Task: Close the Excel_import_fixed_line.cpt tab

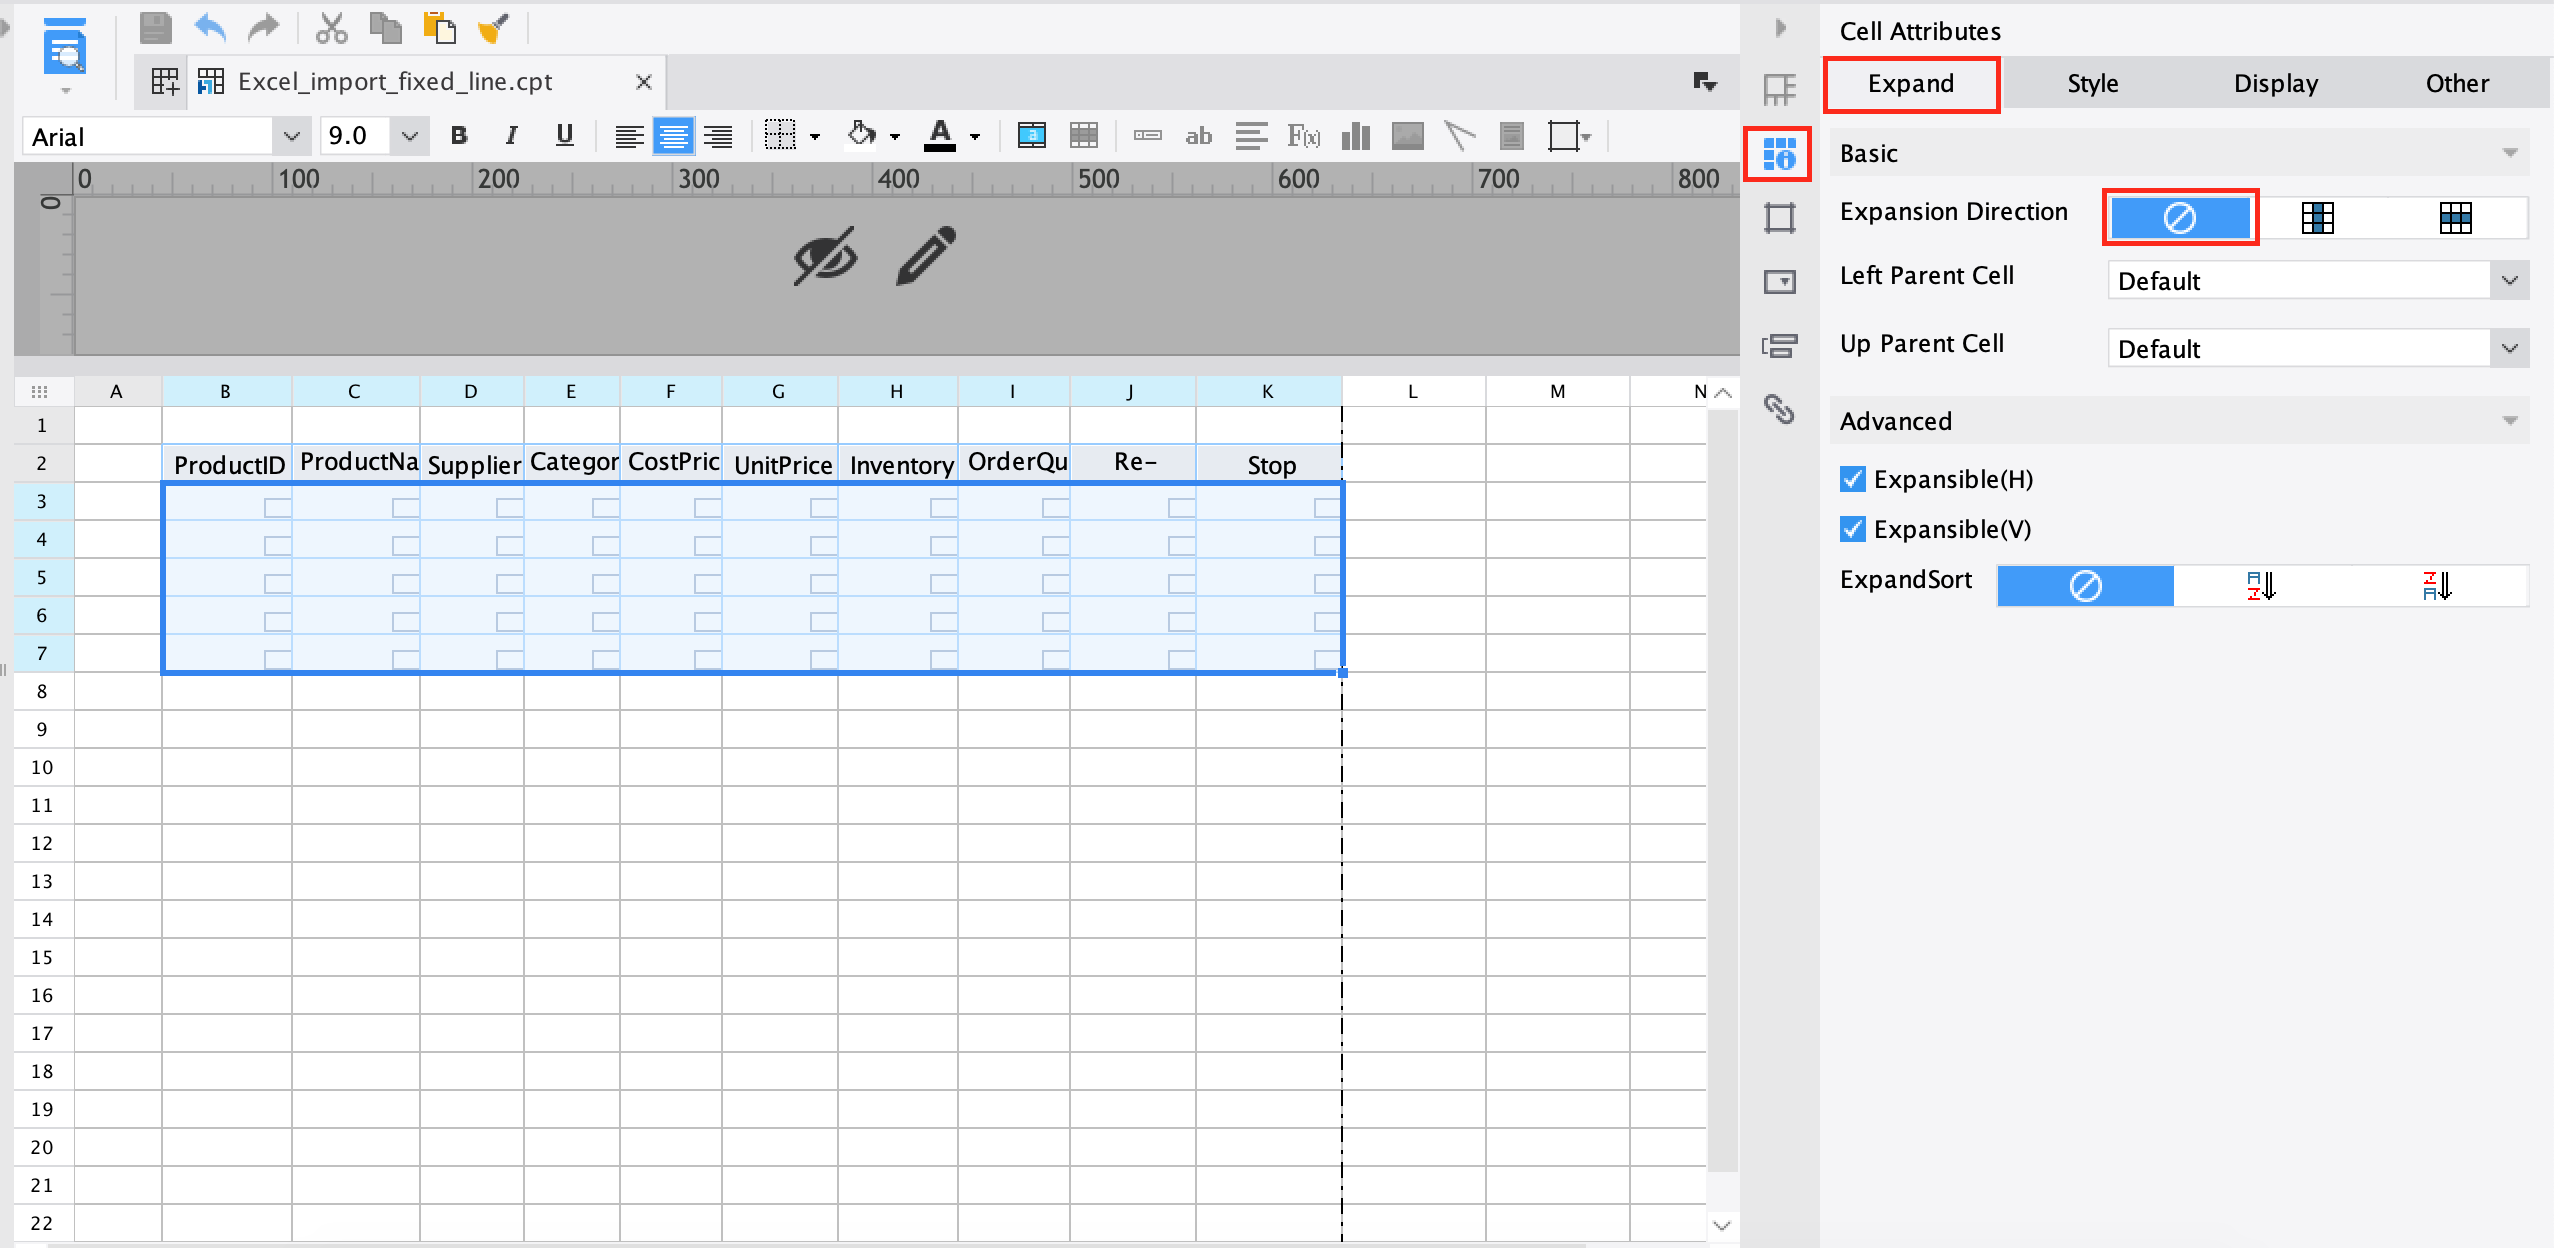Action: point(643,81)
